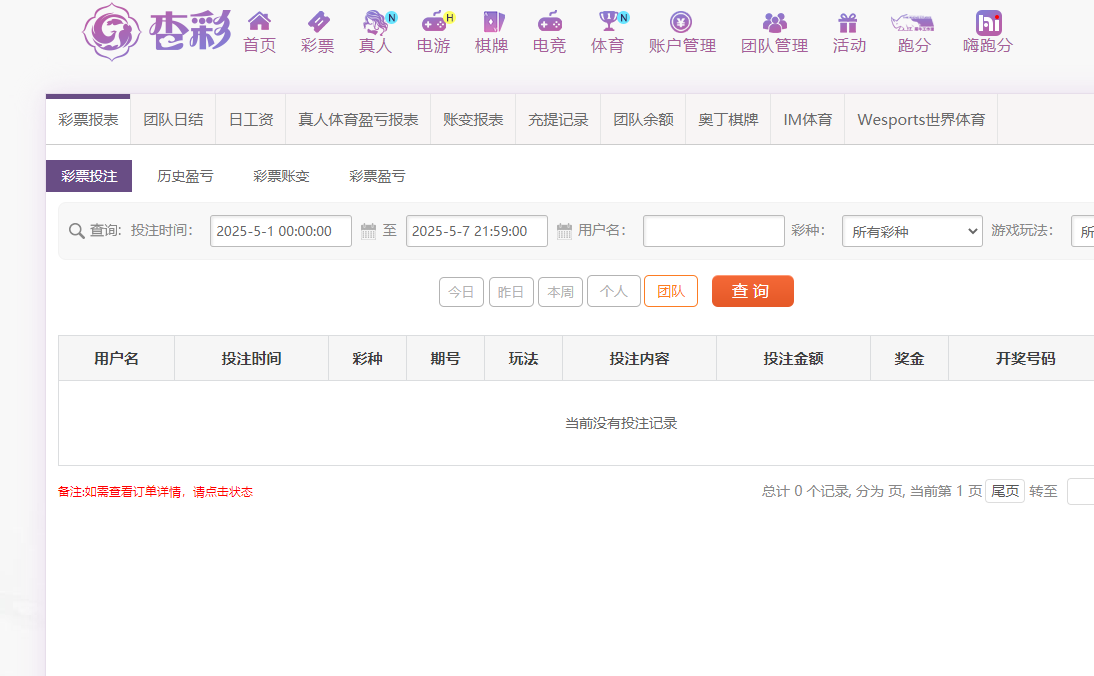
Task: Toggle the 团队 filter option
Action: tap(671, 291)
